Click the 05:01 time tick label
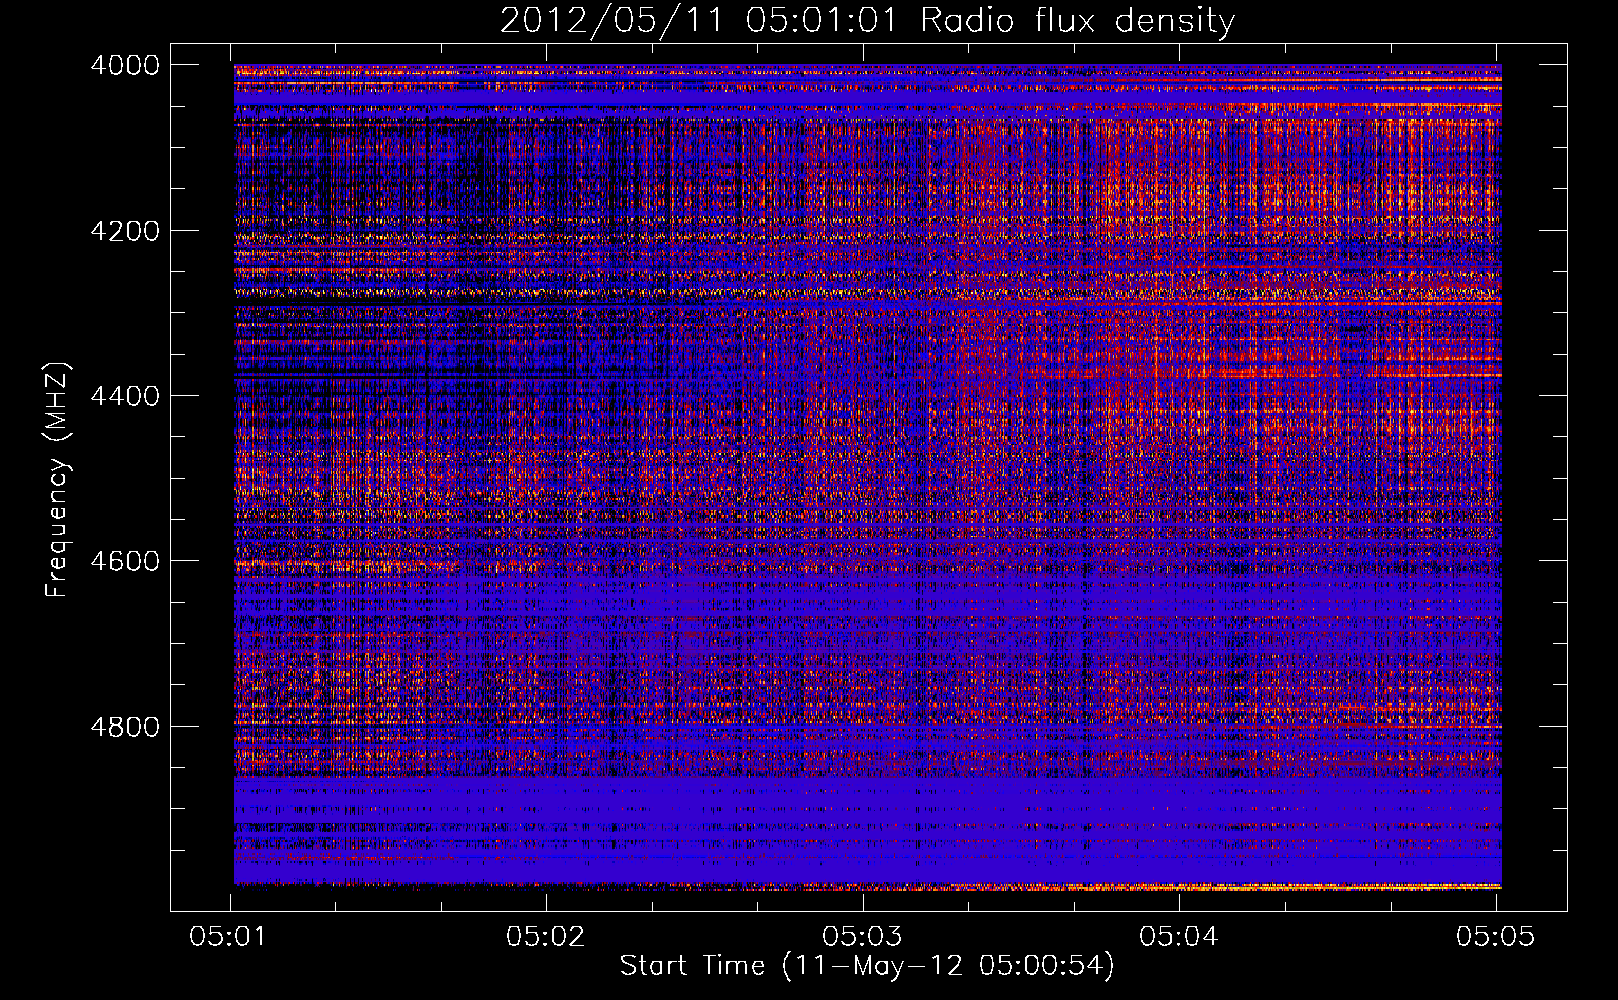This screenshot has height=1000, width=1618. click(229, 936)
